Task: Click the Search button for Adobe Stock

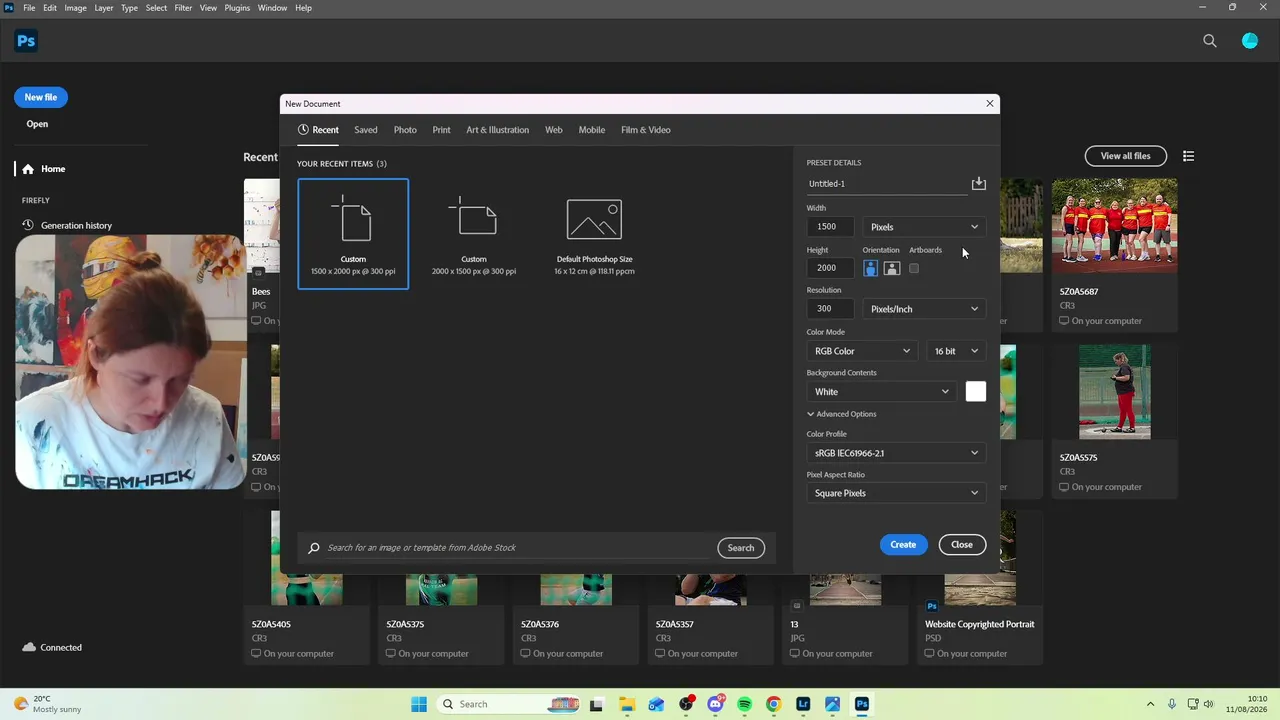Action: [x=741, y=548]
